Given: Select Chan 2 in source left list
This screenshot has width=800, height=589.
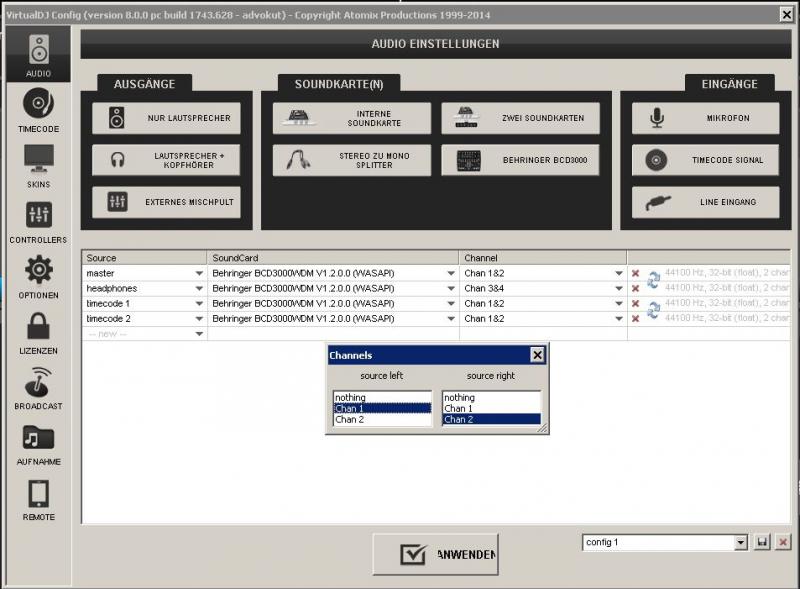Looking at the screenshot, I should pos(382,420).
